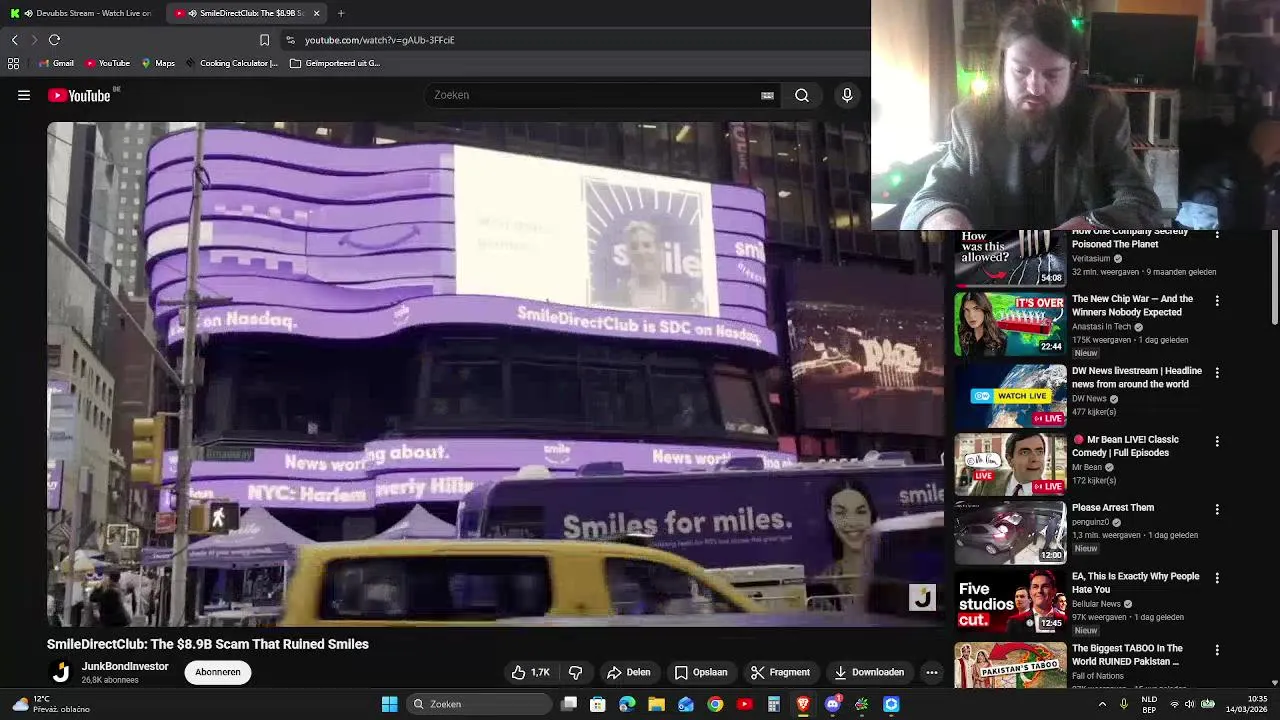Open The New Chip War video thumbnail
Viewport: 1280px width, 720px height.
point(1010,324)
